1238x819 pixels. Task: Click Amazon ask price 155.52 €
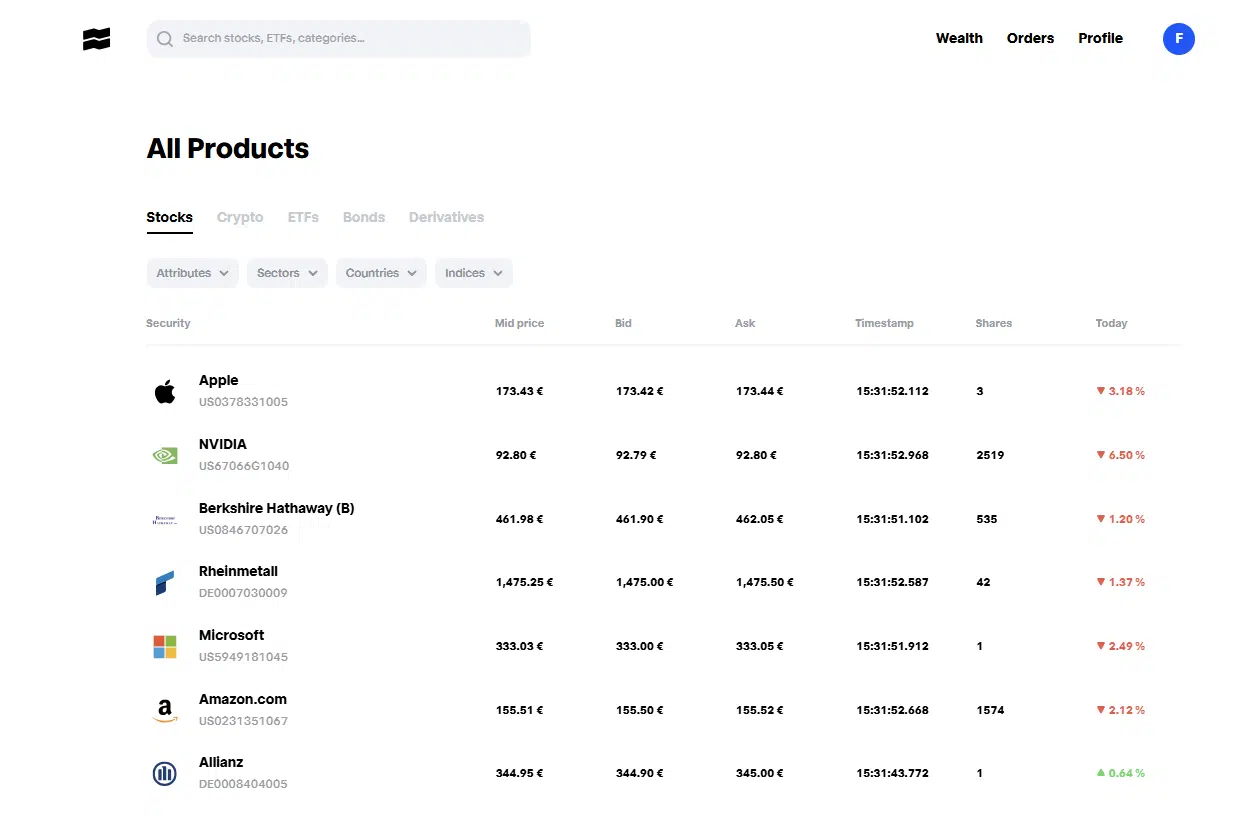tap(759, 710)
